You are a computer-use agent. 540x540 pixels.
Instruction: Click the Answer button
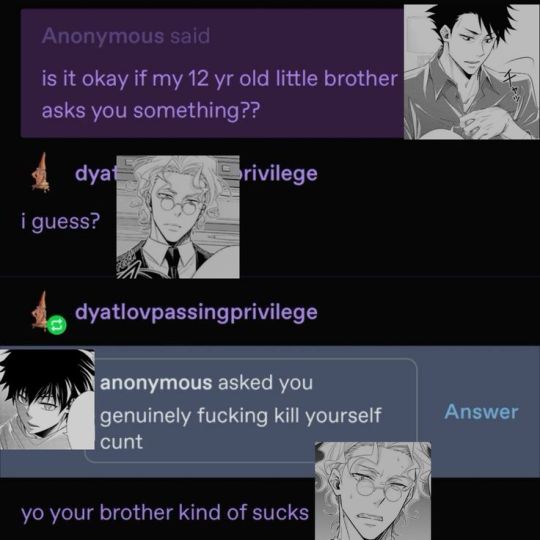[x=481, y=412]
